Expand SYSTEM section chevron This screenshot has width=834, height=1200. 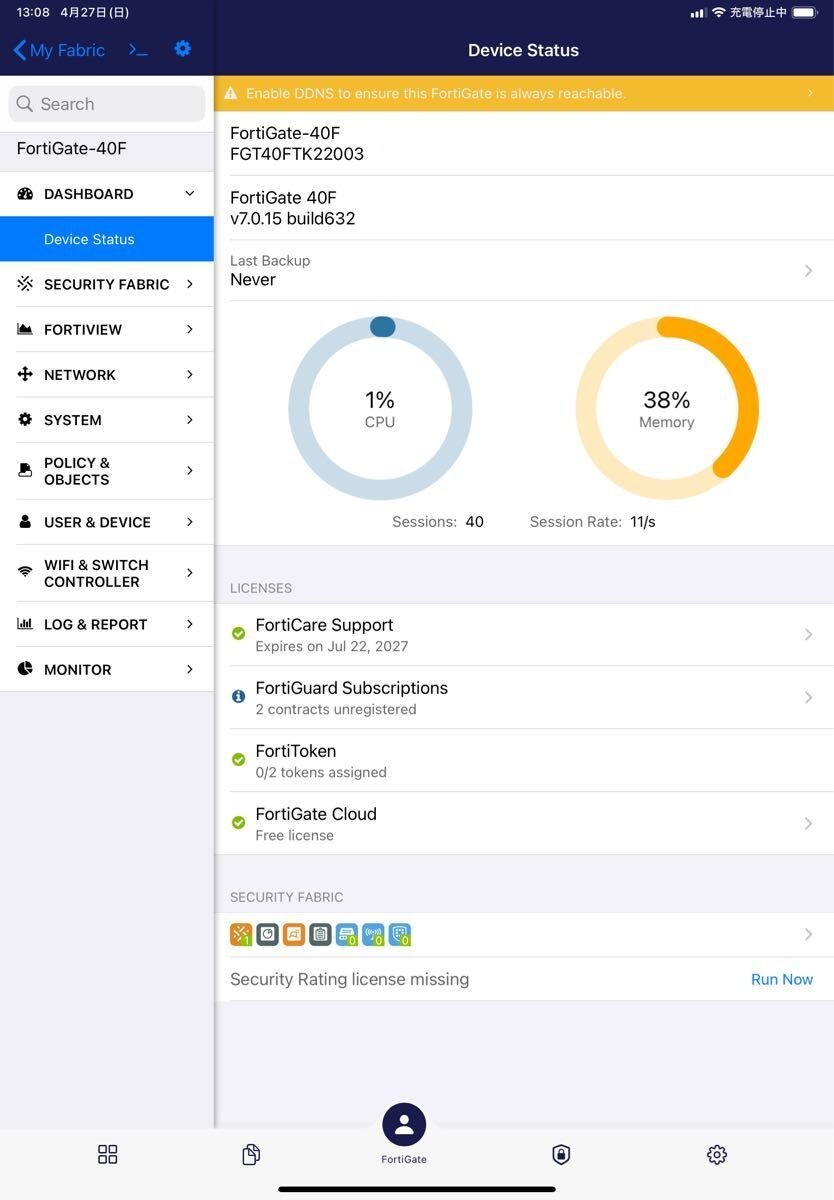pyautogui.click(x=190, y=420)
